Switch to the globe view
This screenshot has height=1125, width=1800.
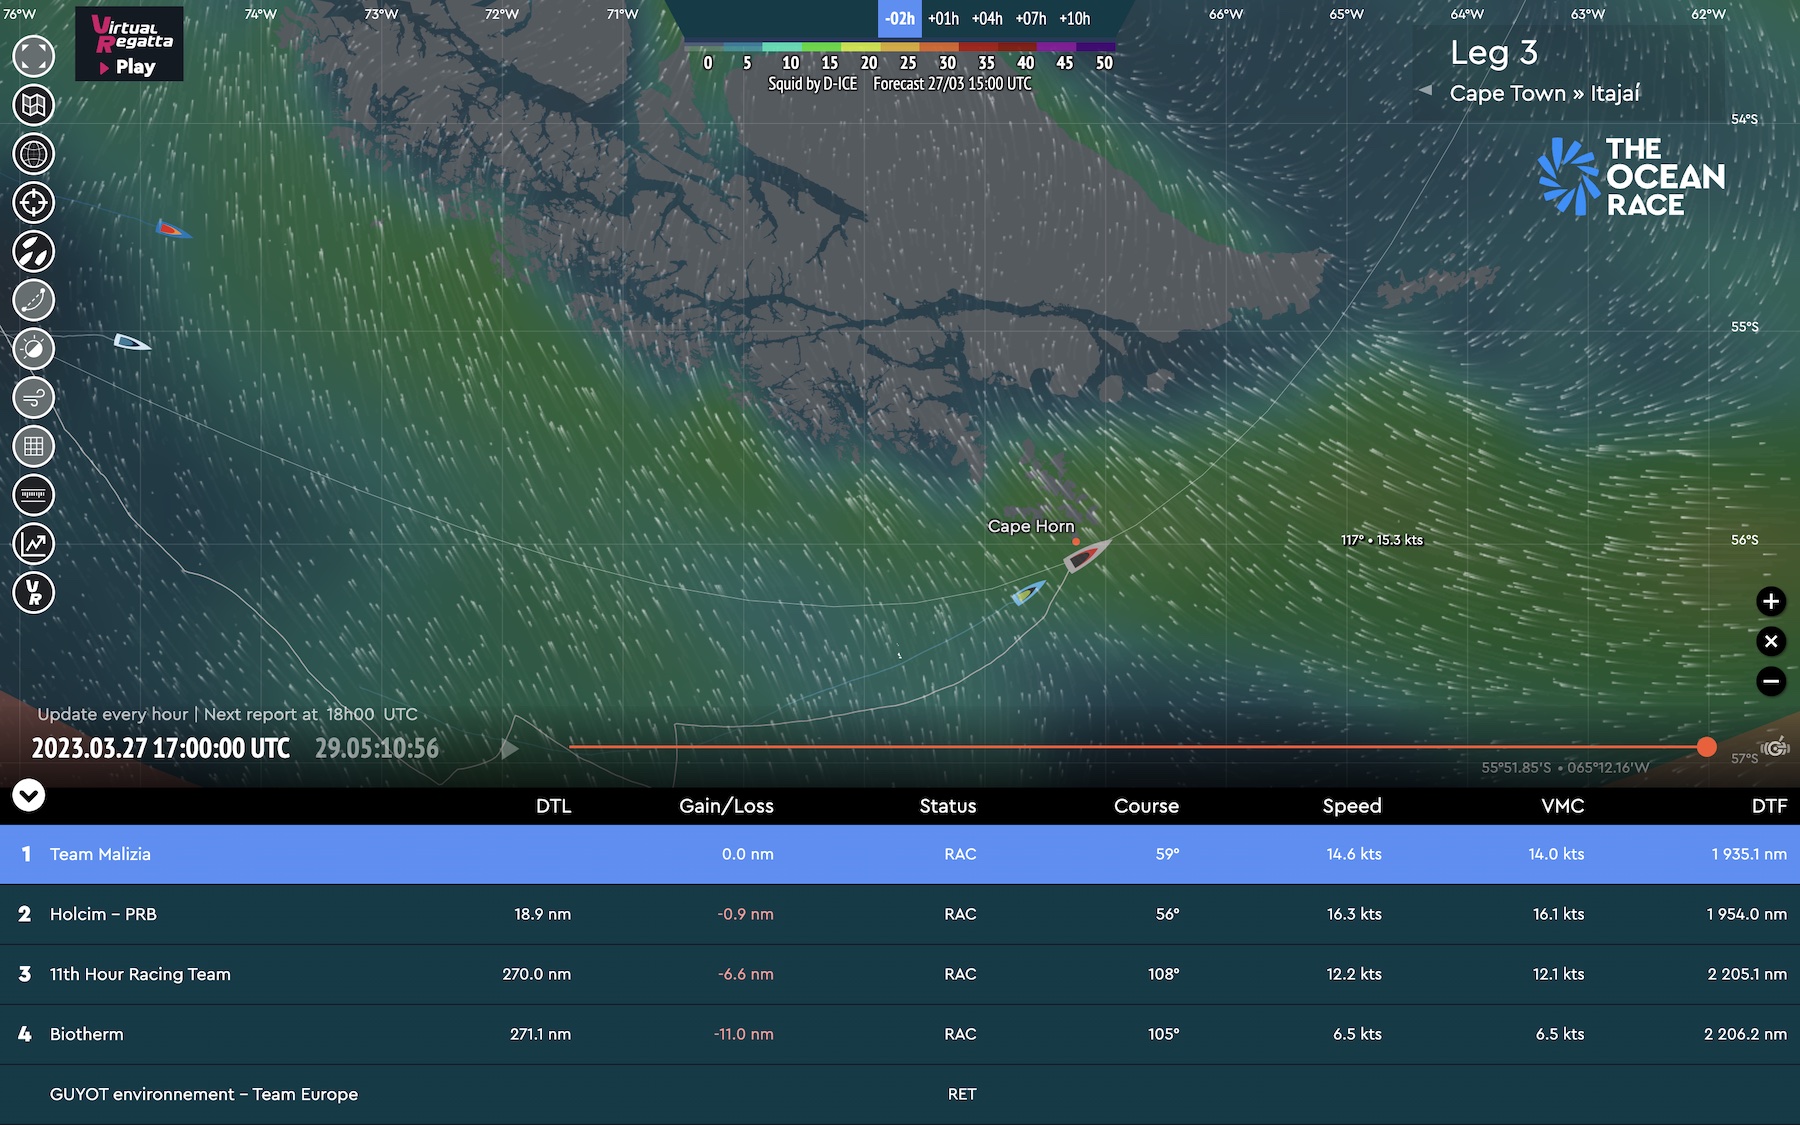click(x=33, y=154)
